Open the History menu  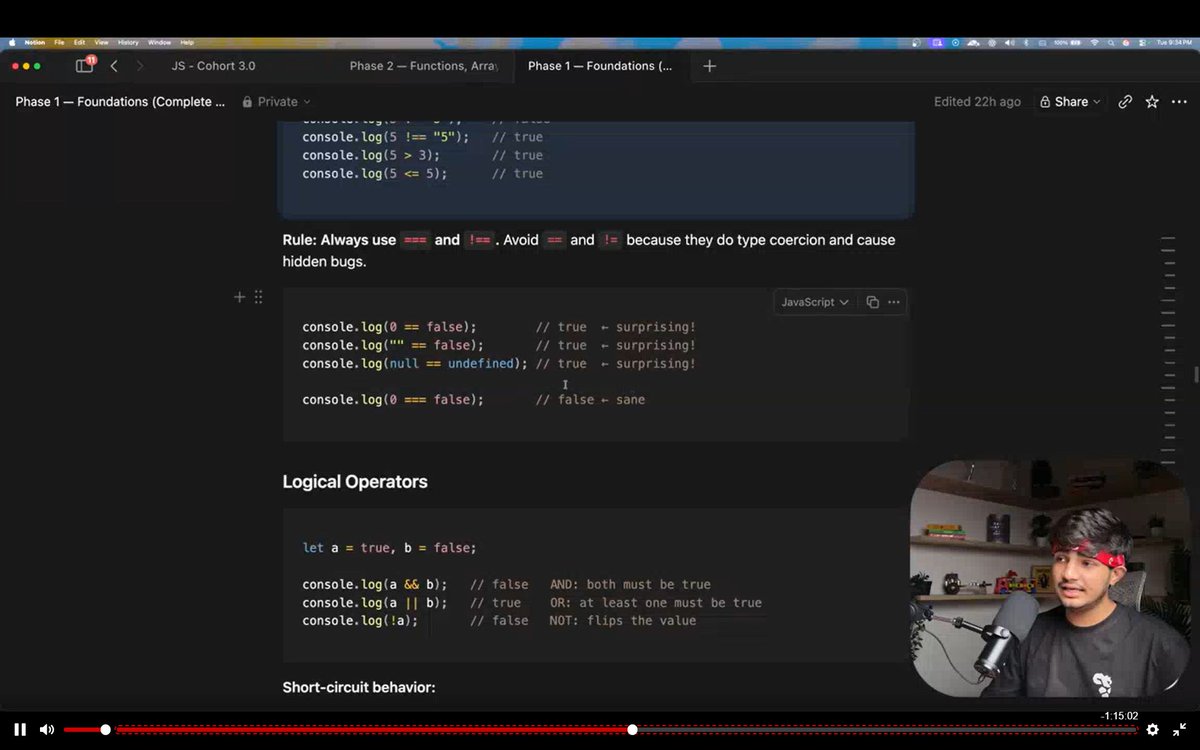(x=128, y=43)
